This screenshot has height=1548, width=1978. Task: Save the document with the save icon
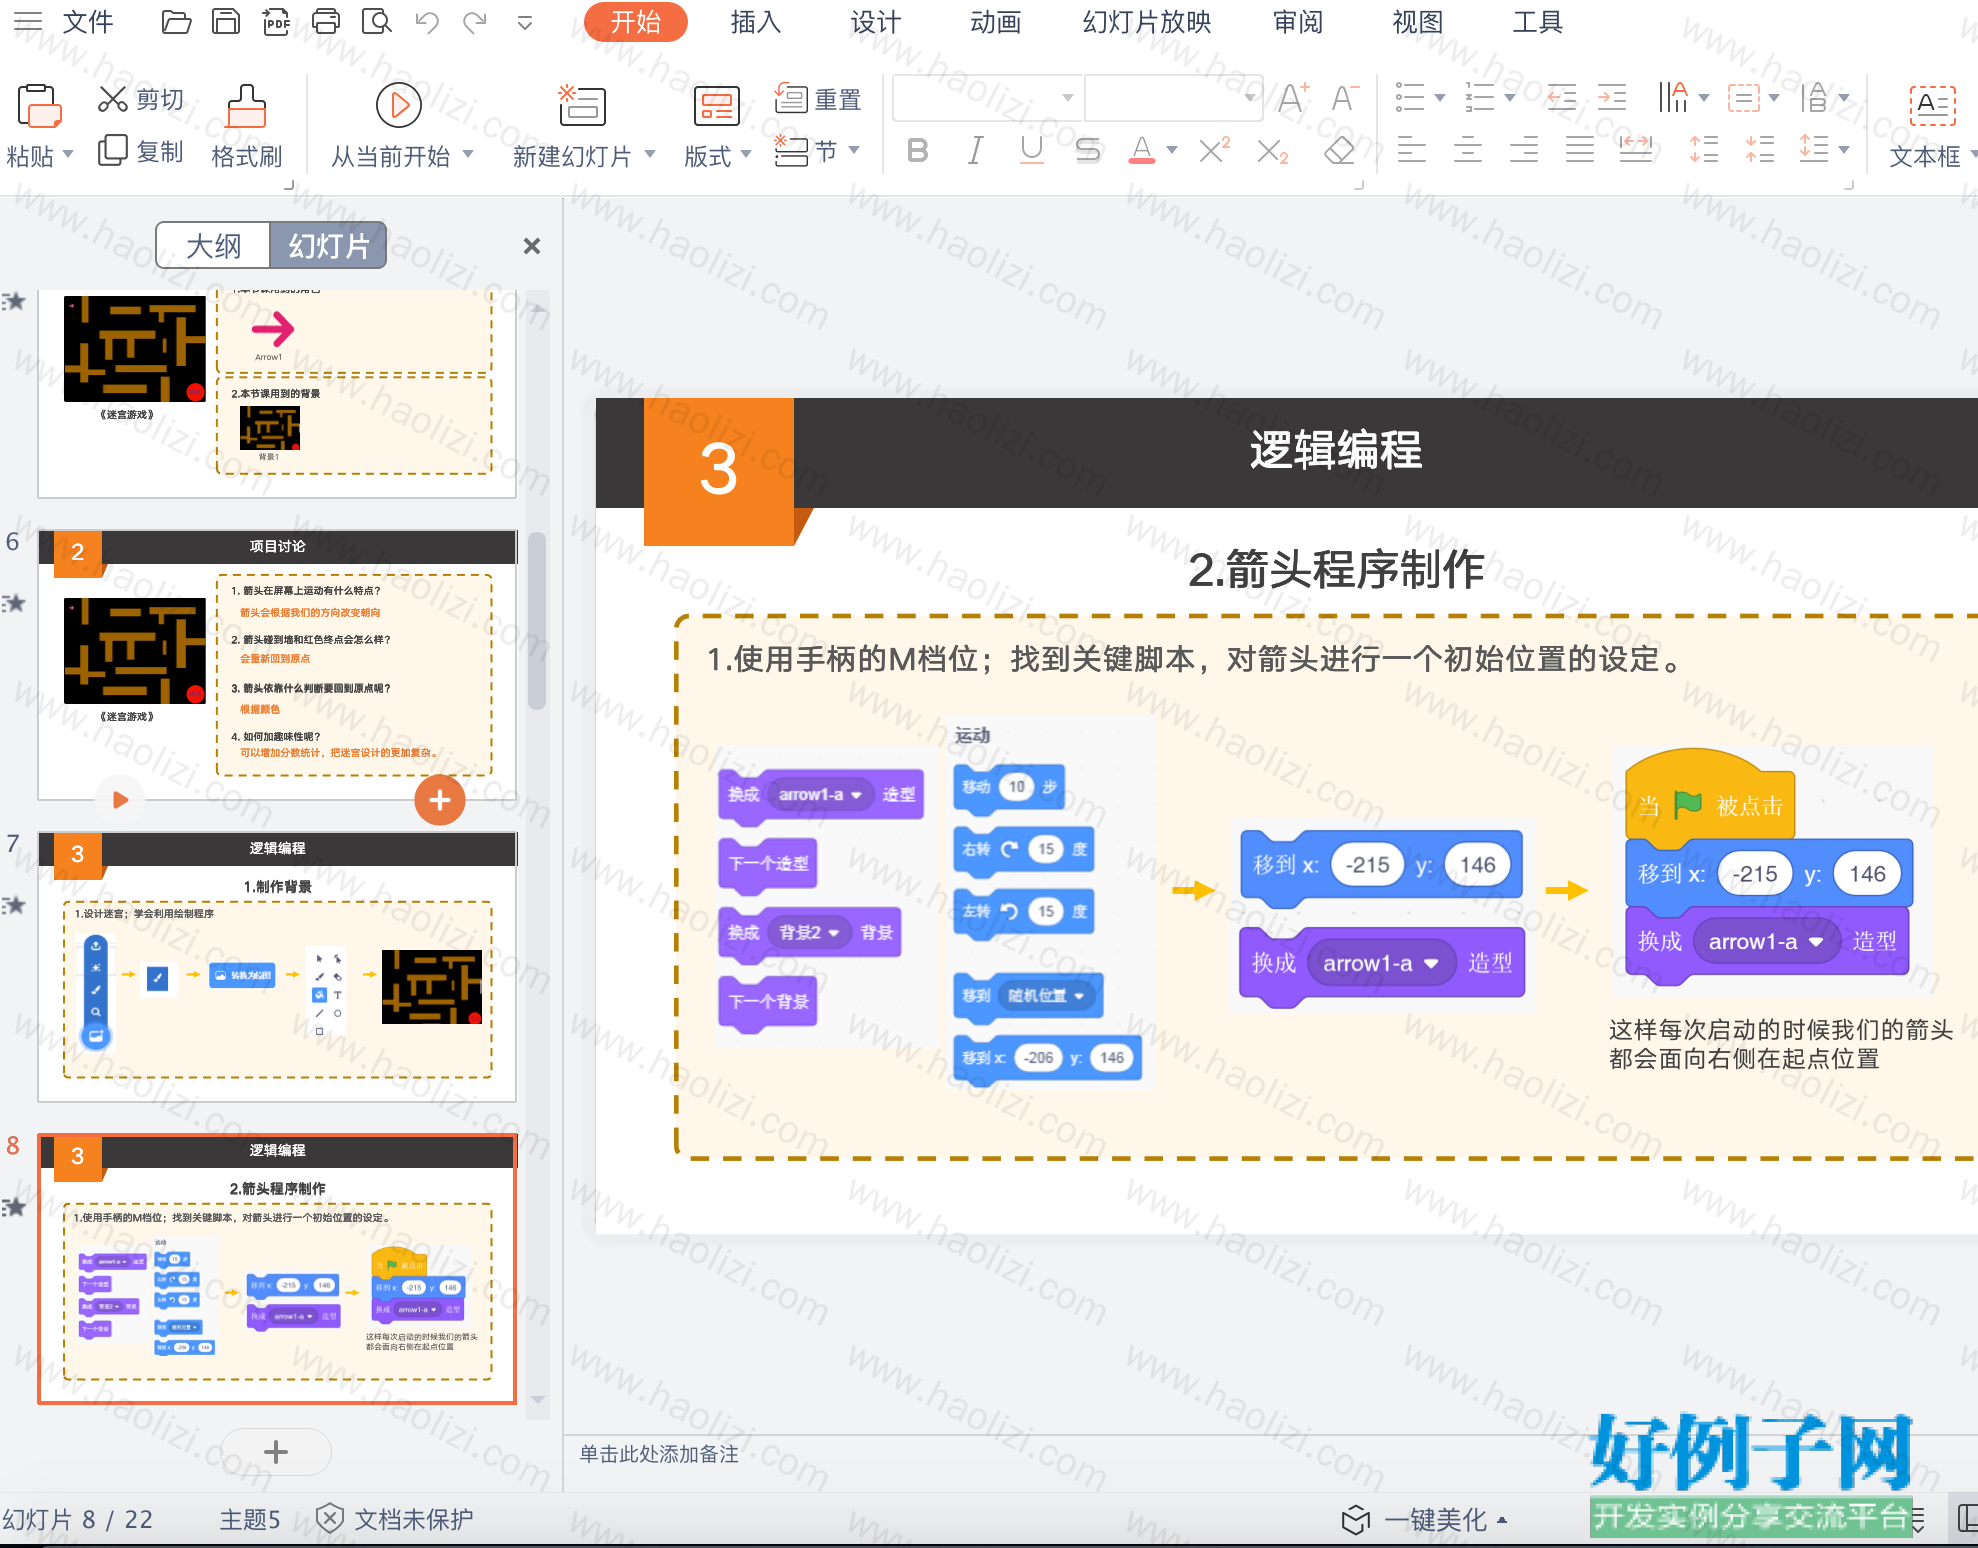point(226,22)
